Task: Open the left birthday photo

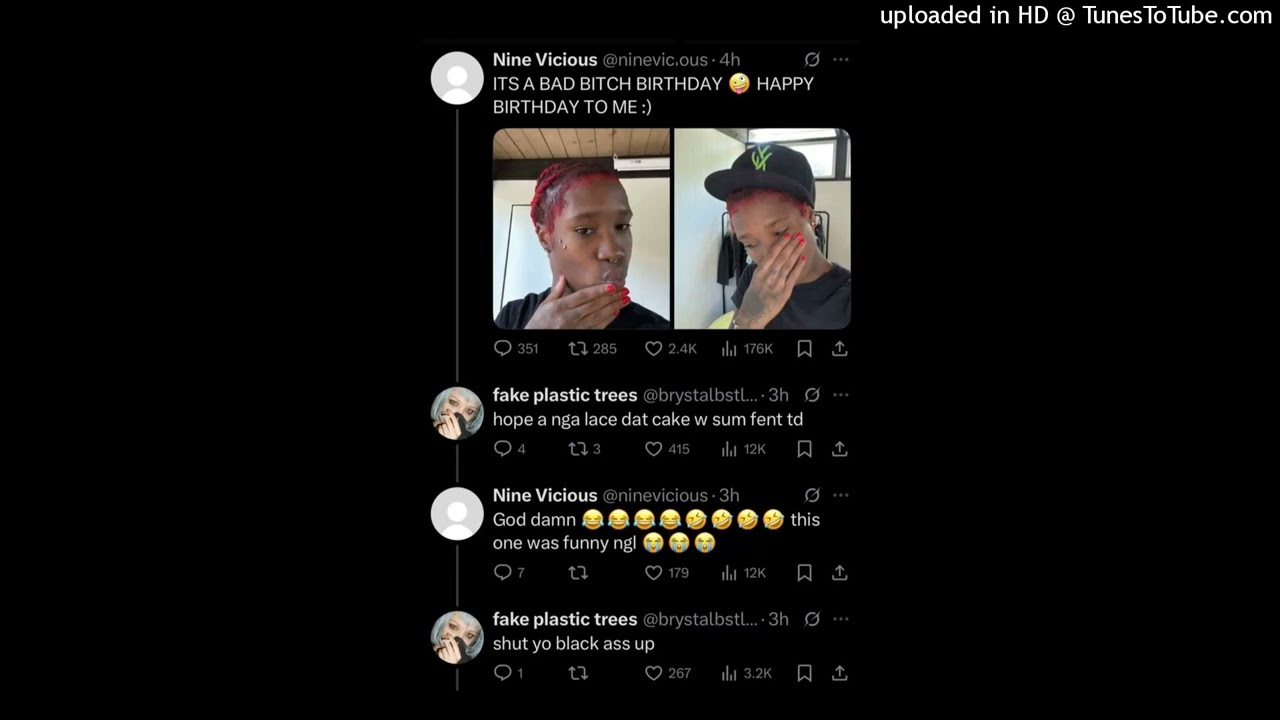Action: pos(581,229)
